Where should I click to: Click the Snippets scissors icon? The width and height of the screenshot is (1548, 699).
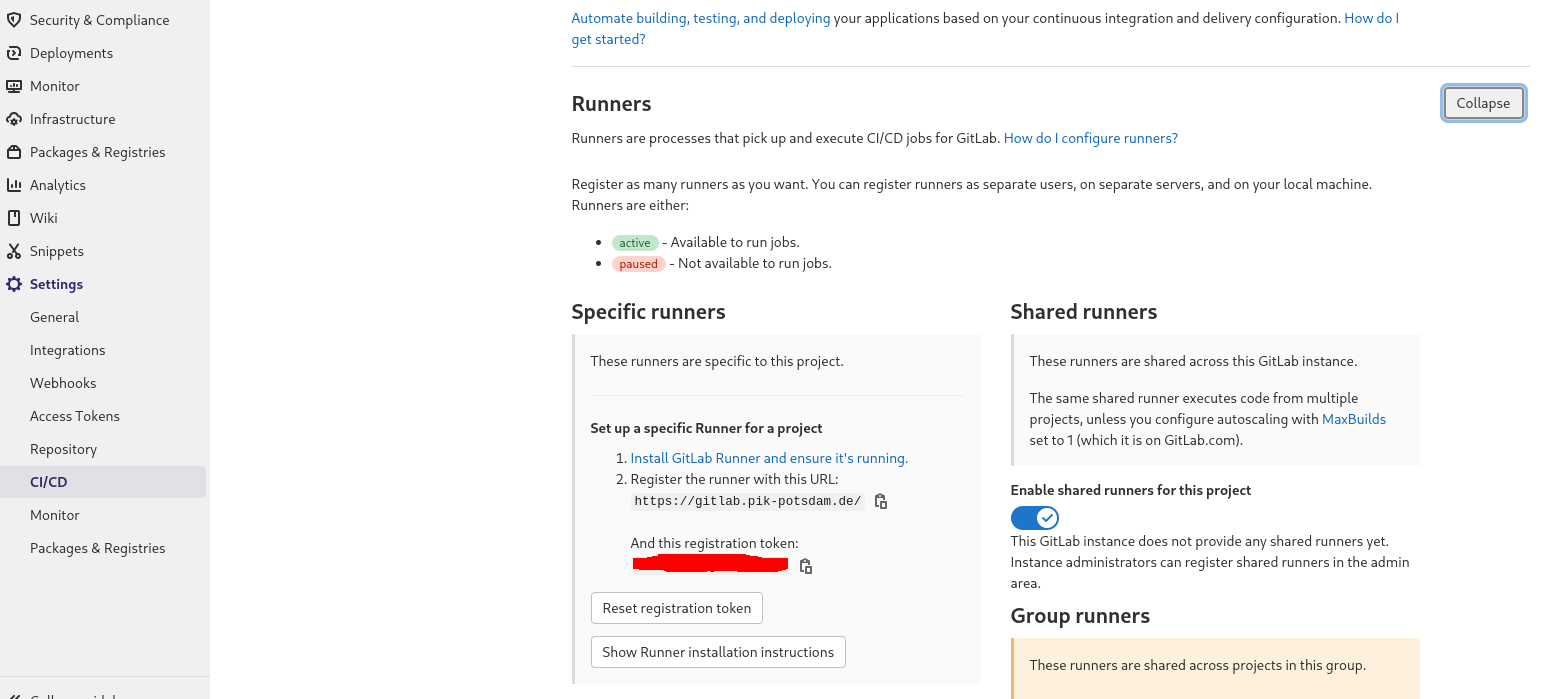(14, 251)
